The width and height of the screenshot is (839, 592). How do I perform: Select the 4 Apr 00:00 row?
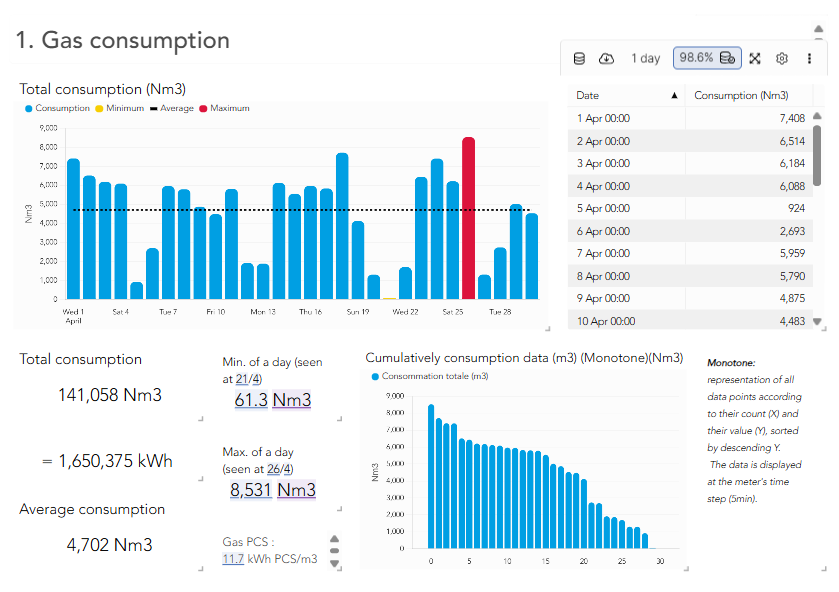click(690, 186)
